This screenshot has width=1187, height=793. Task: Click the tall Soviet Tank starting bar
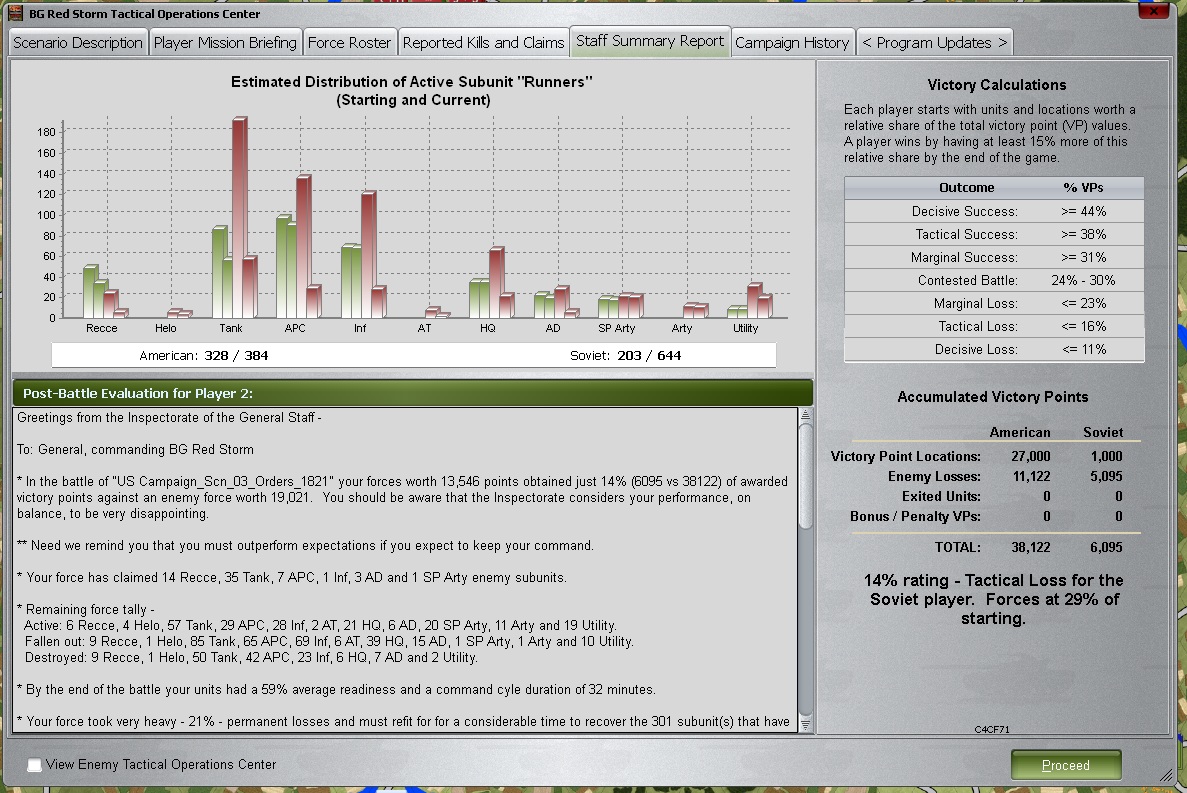pos(239,217)
